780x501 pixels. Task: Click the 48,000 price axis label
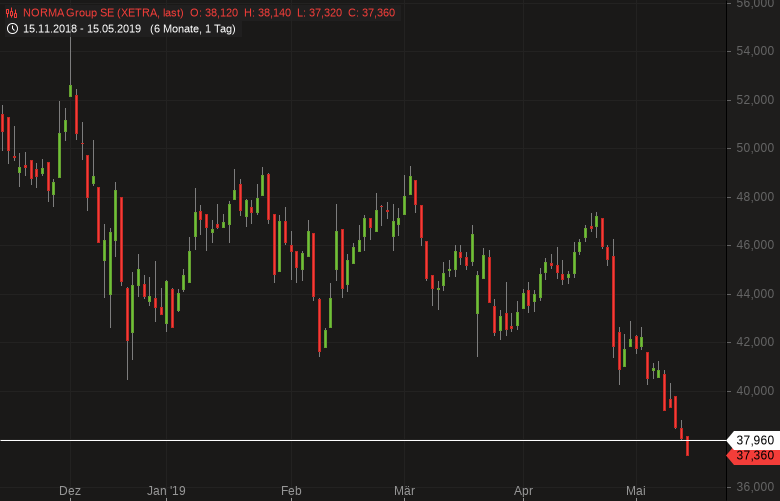coord(755,197)
